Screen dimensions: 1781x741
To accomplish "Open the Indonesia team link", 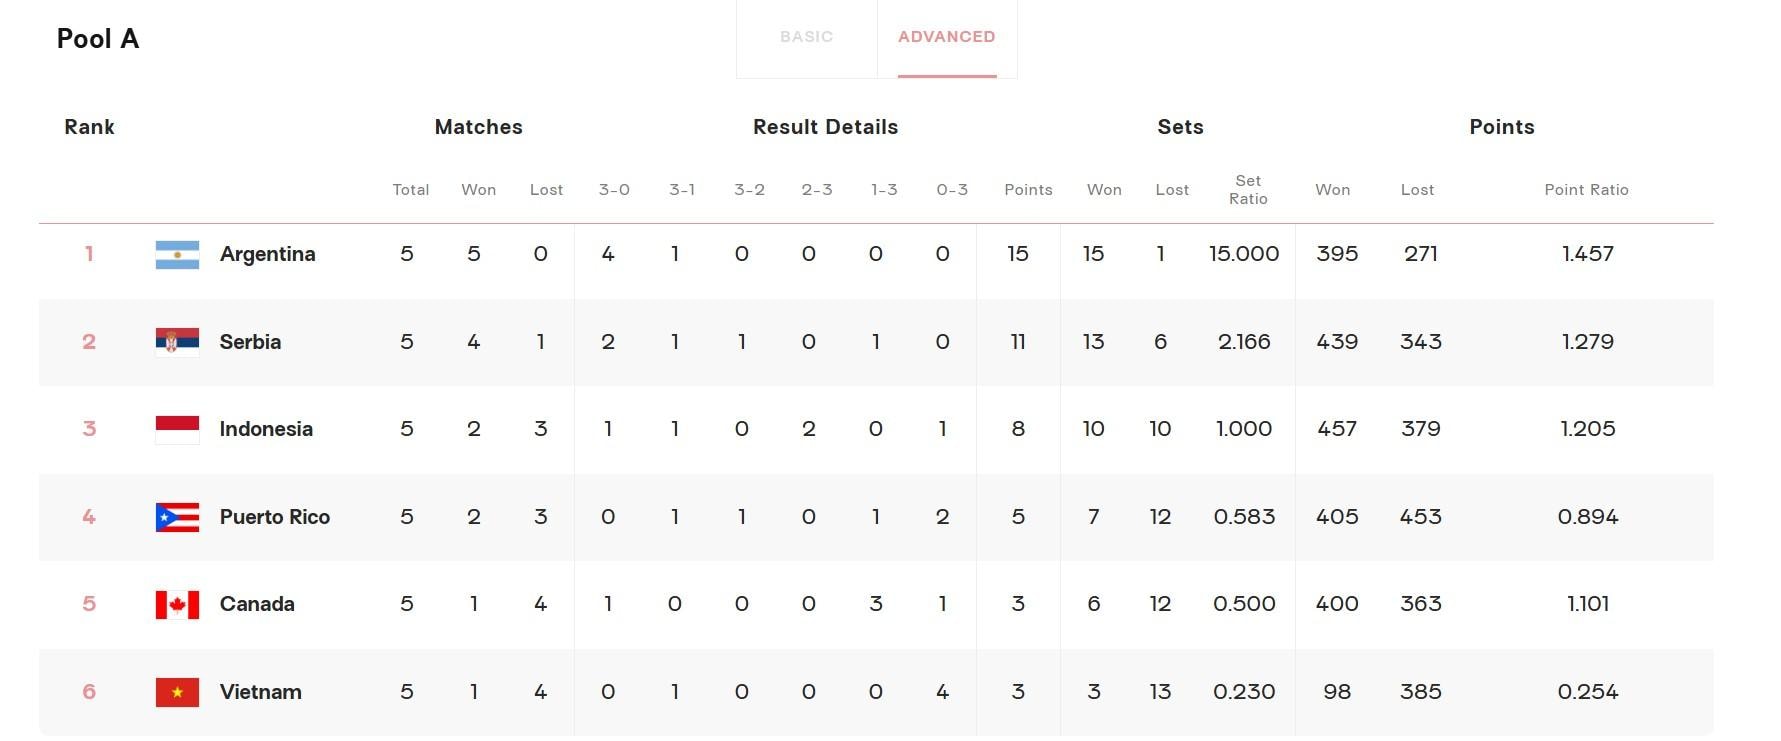I will [266, 429].
